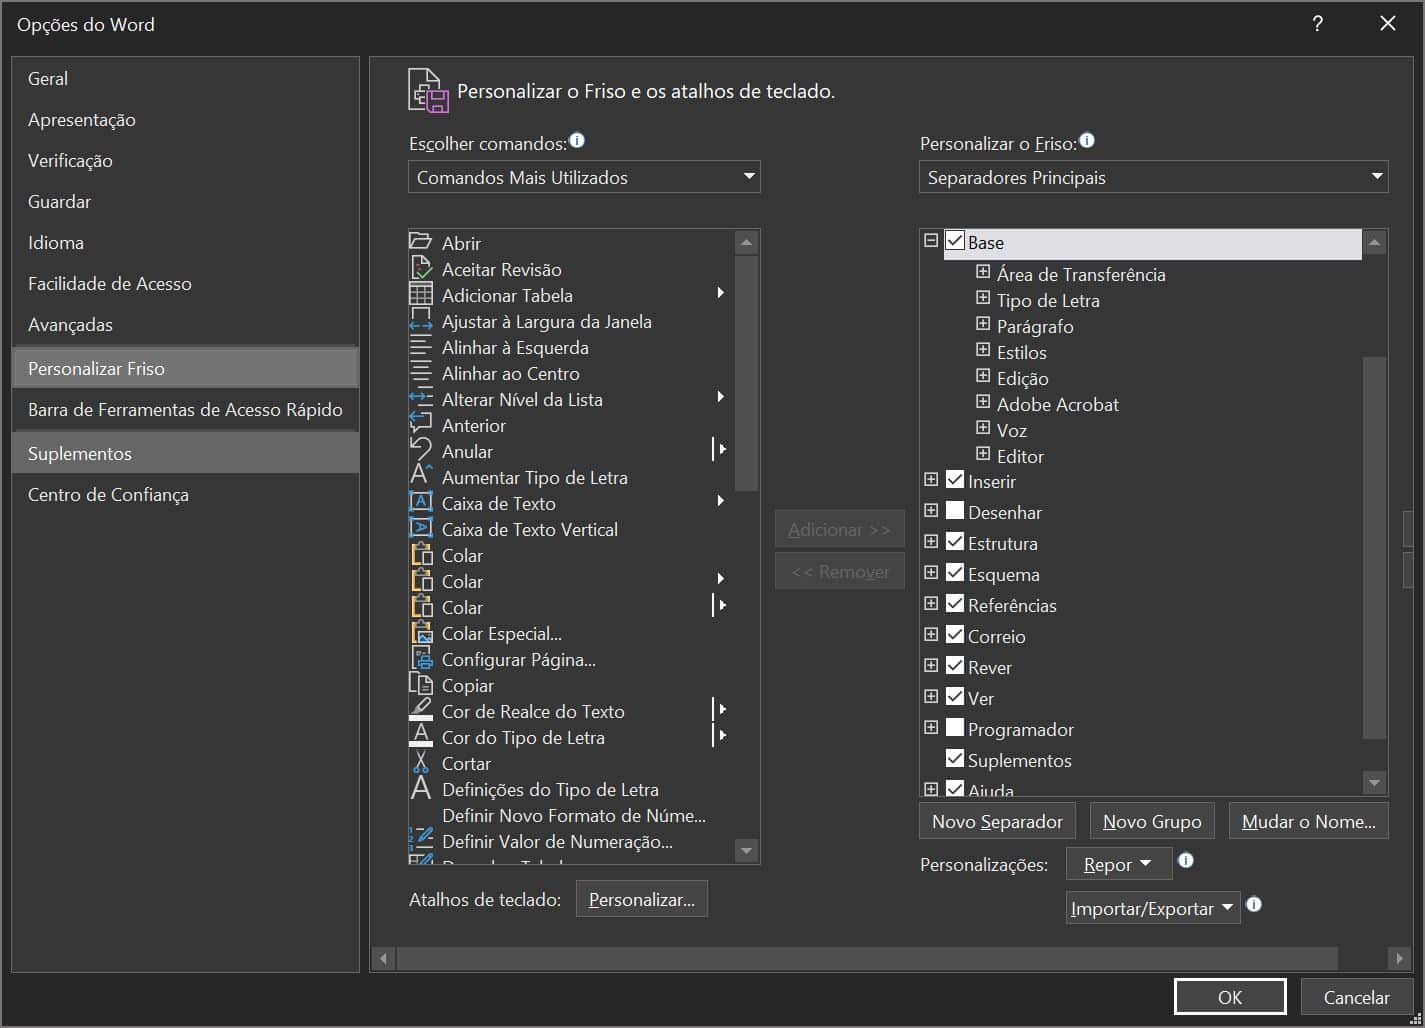The image size is (1425, 1028).
Task: Select the Adicionar Tabela grid icon
Action: 421,295
